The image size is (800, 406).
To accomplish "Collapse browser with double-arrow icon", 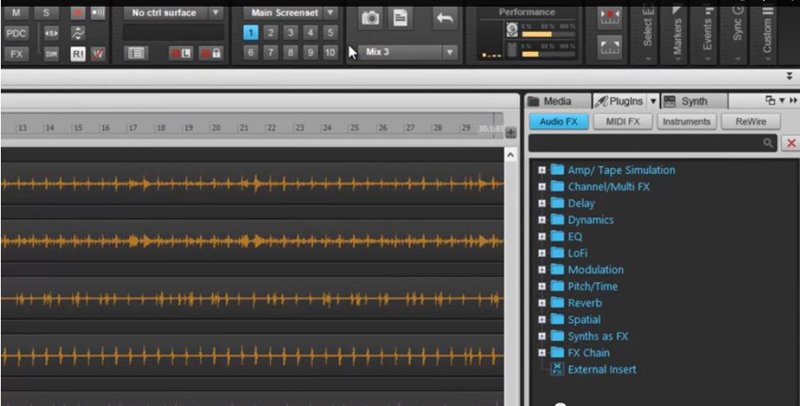I will tap(793, 100).
